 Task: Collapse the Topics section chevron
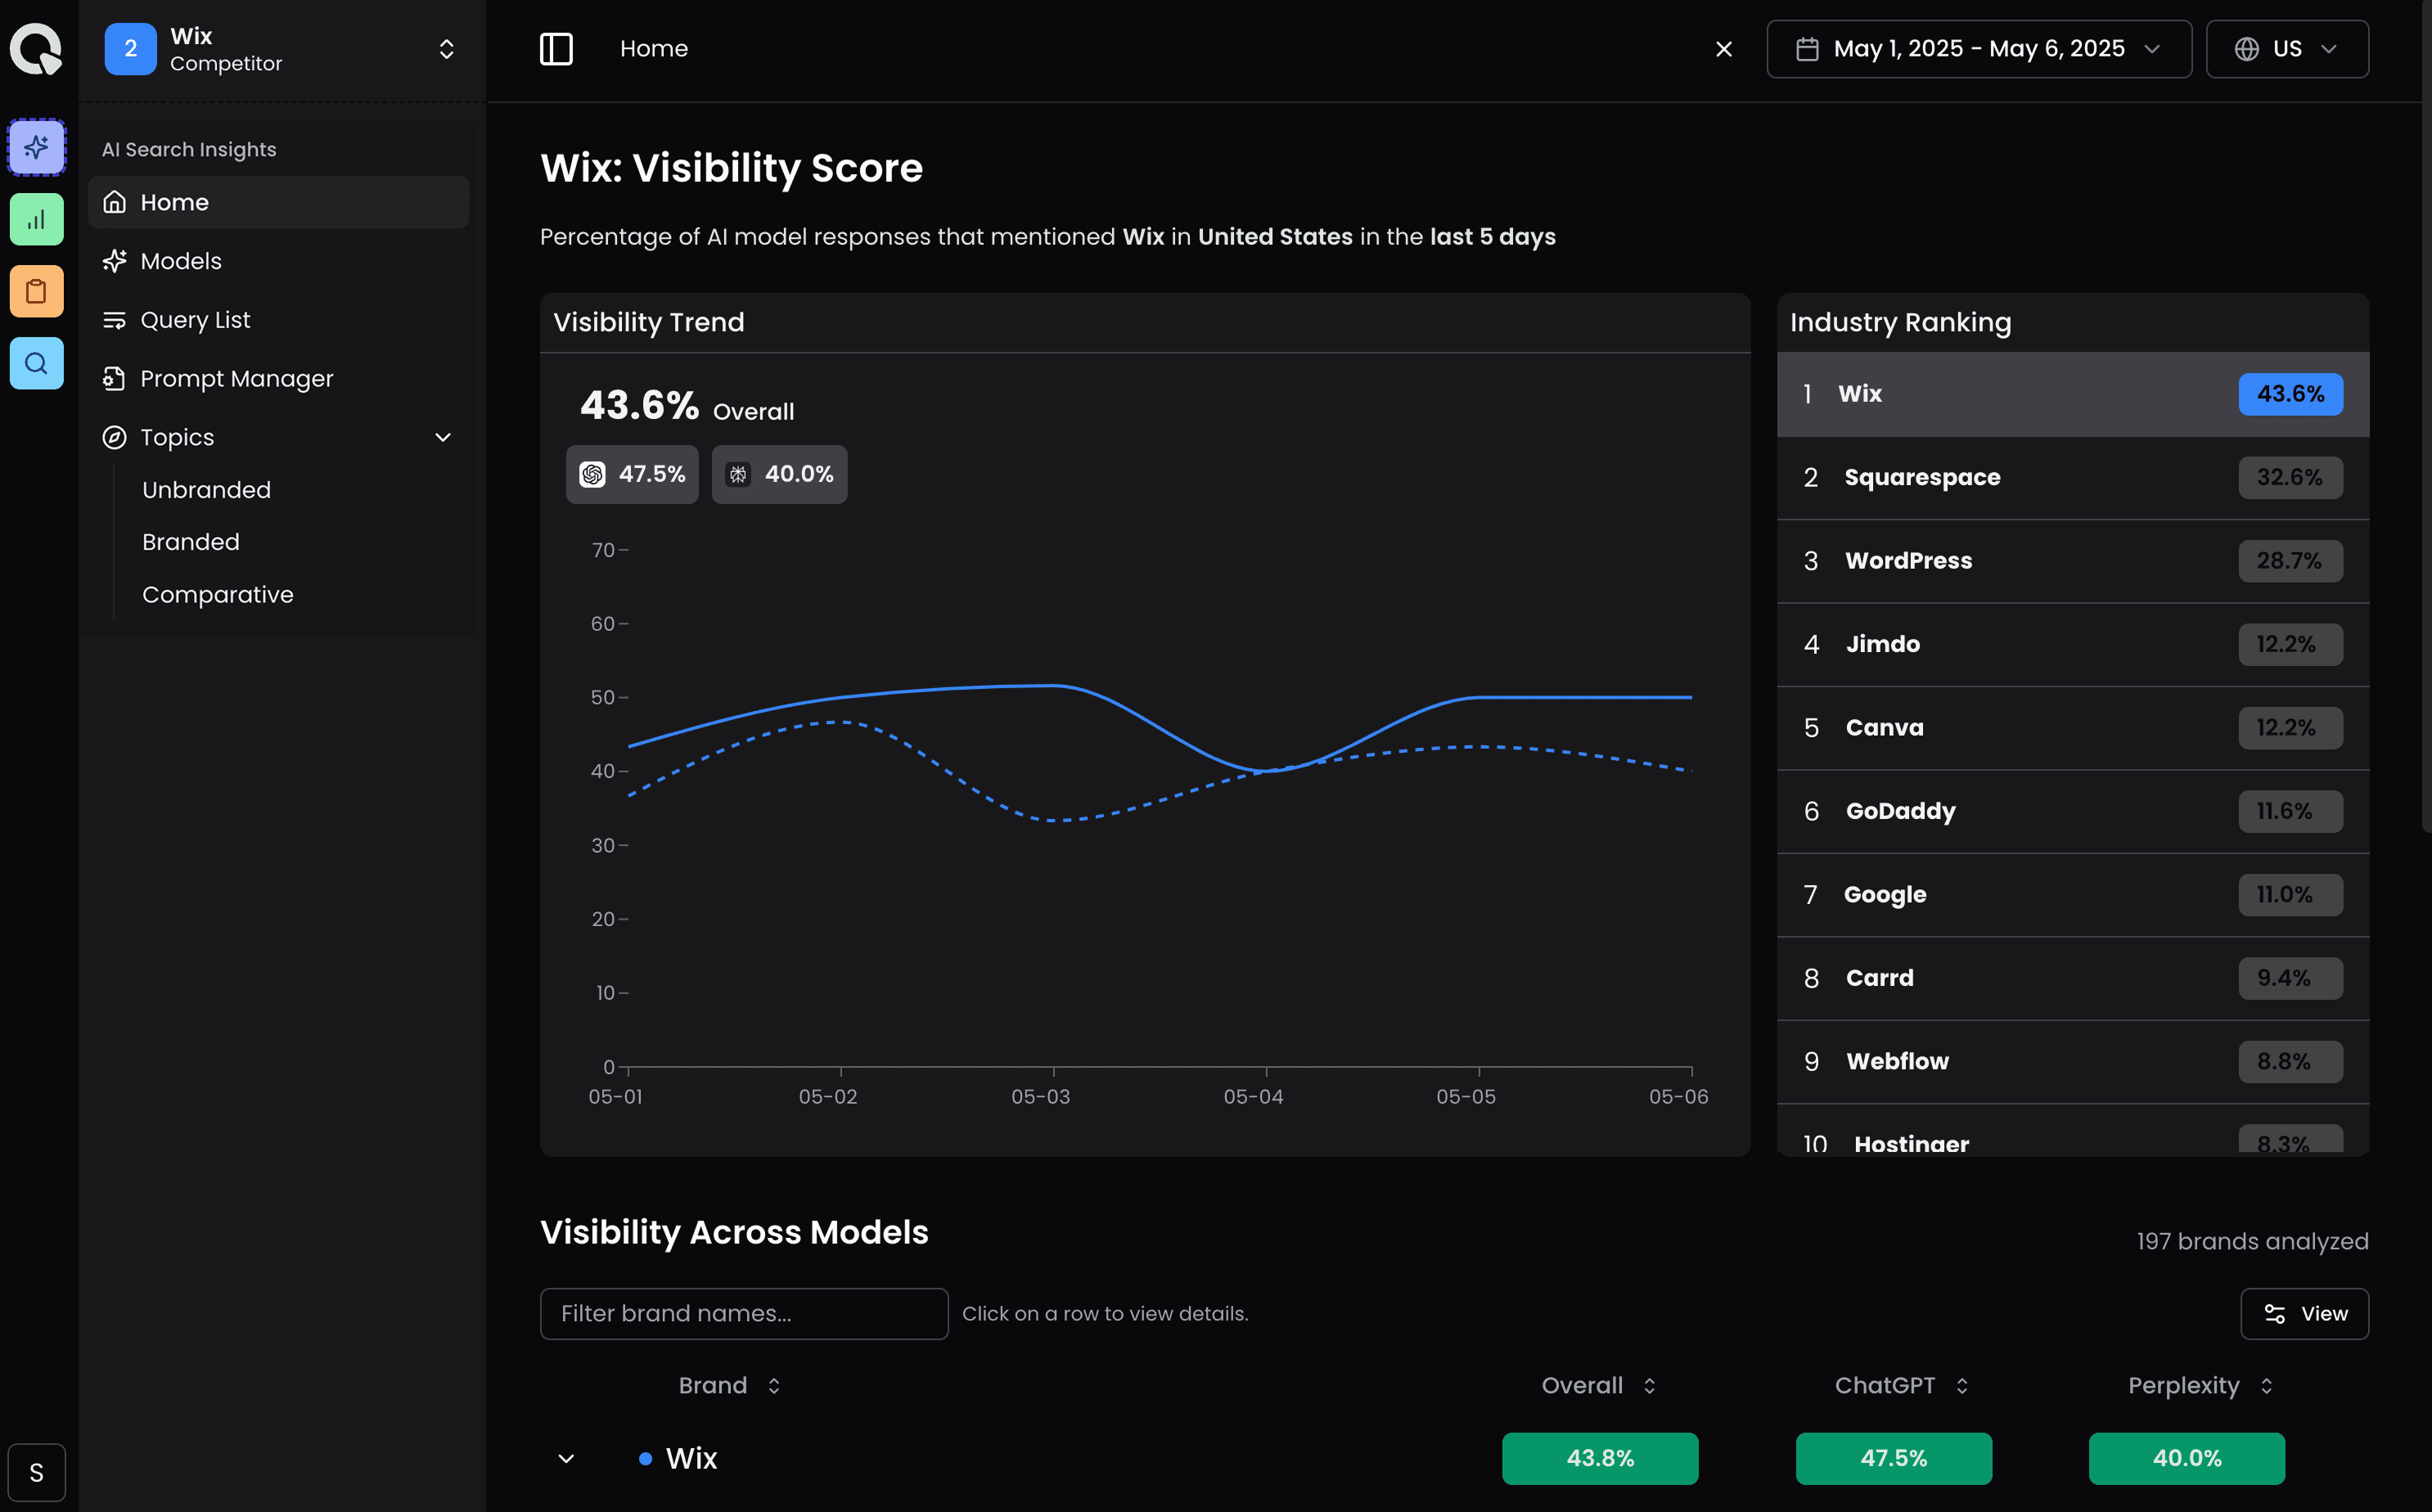click(443, 437)
